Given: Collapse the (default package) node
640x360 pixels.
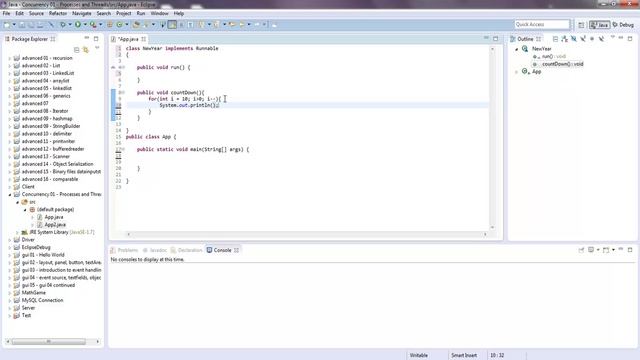Looking at the screenshot, I should click(x=25, y=210).
